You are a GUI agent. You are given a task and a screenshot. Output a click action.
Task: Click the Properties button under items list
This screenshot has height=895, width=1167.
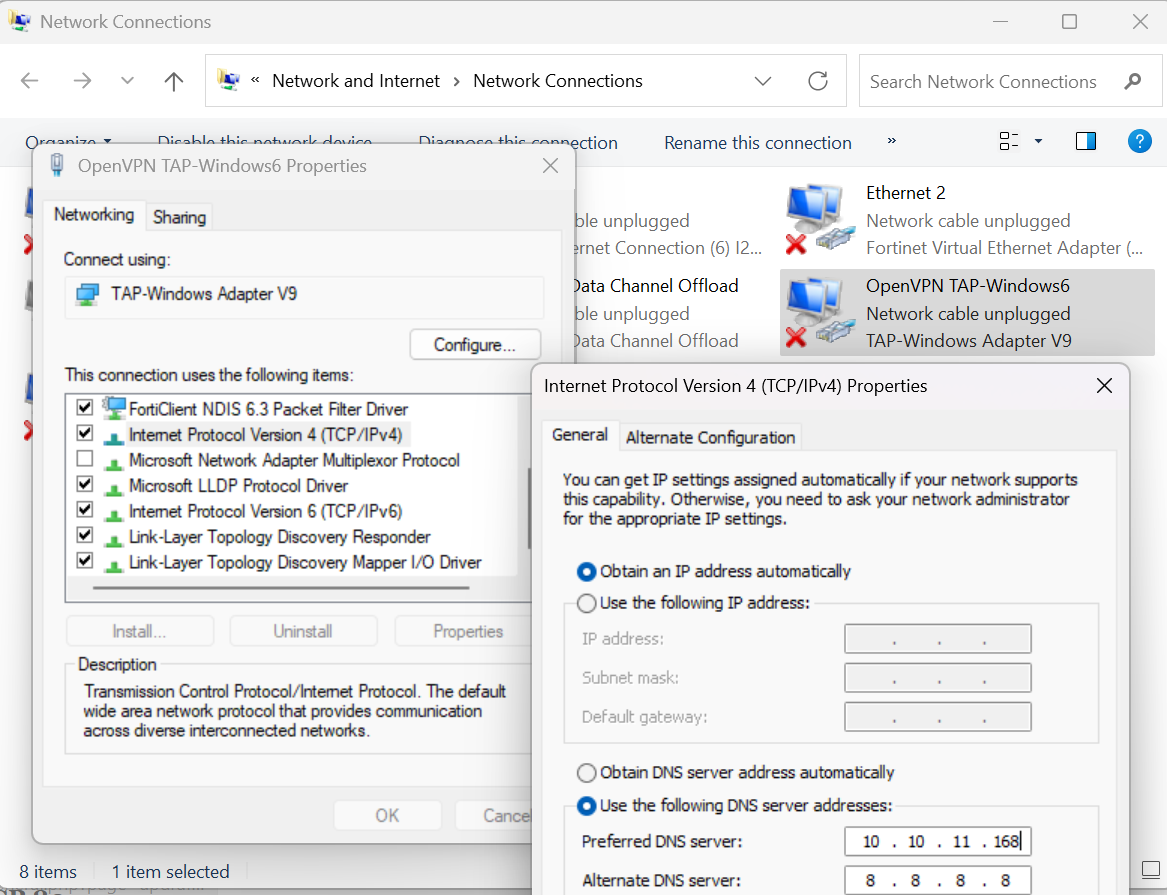(x=462, y=631)
